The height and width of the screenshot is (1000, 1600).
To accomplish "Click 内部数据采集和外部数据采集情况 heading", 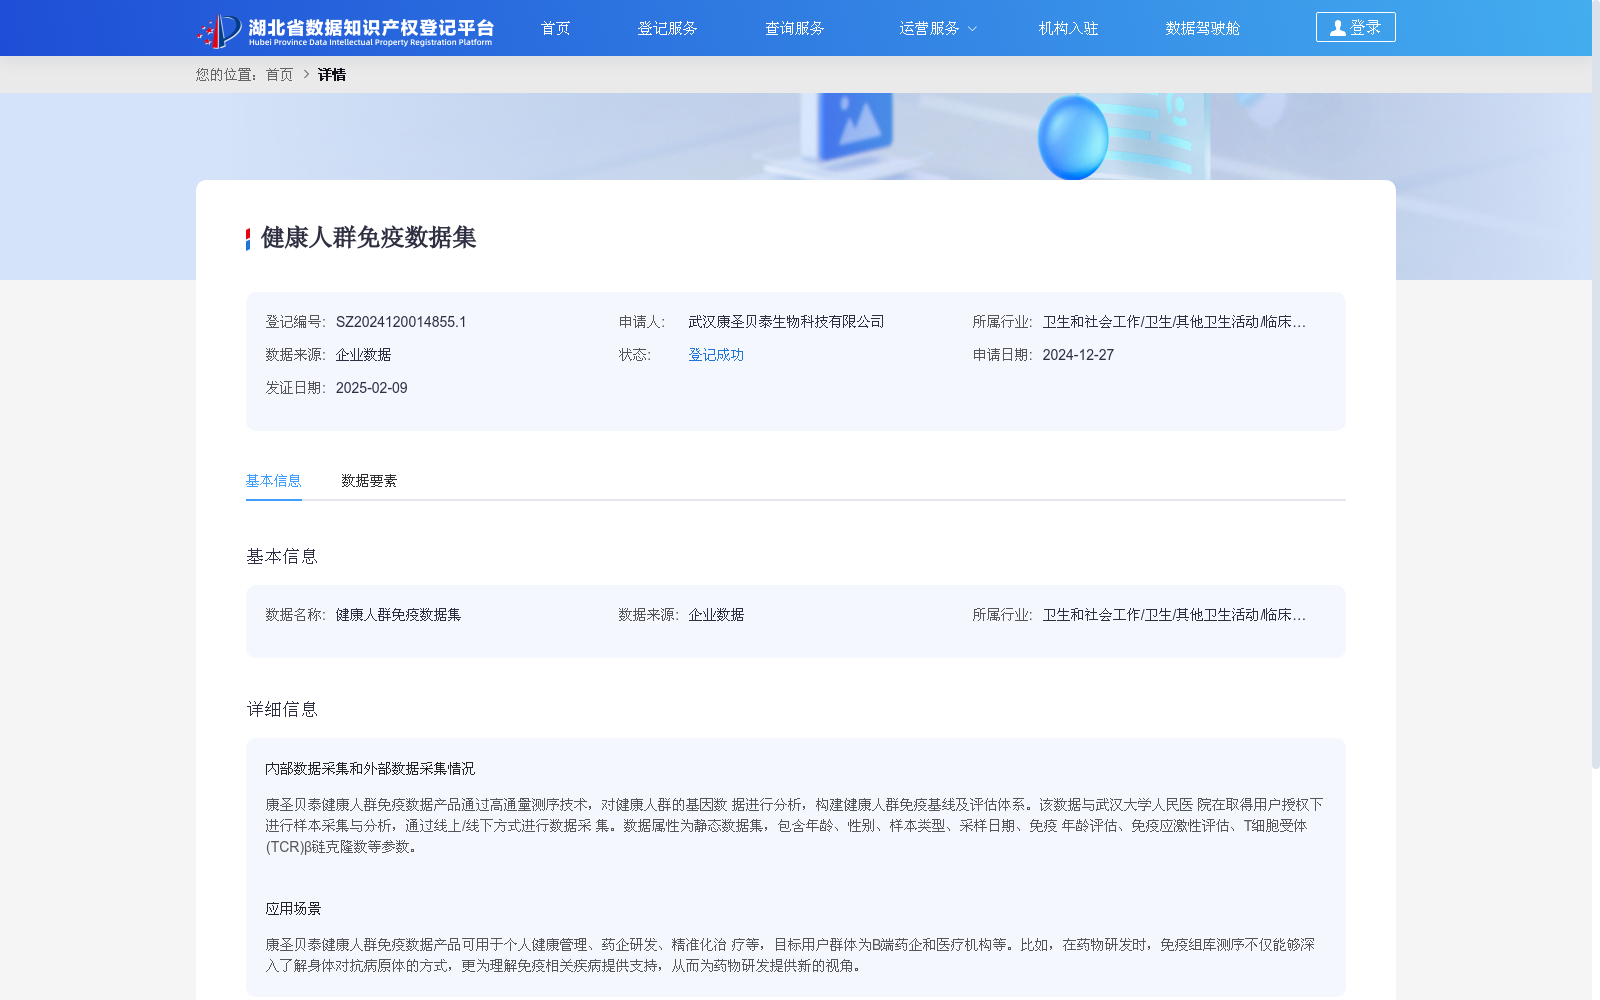I will click(x=370, y=769).
